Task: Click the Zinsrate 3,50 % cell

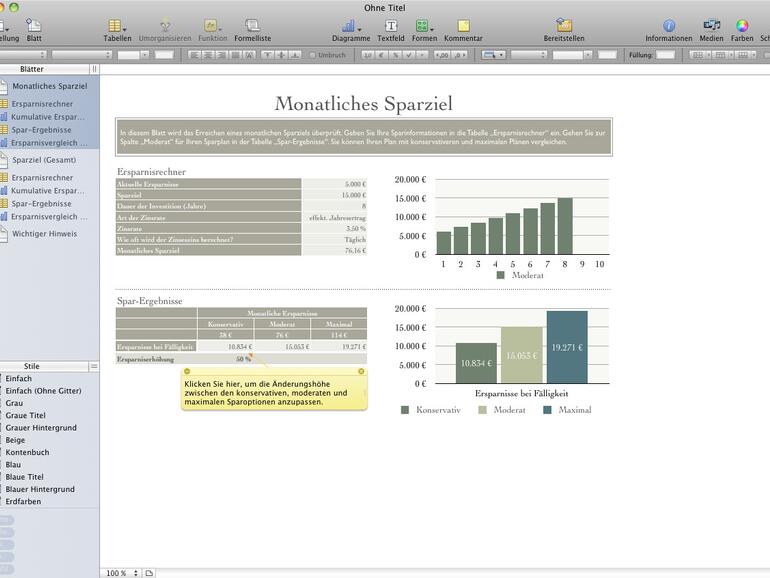Action: [334, 228]
